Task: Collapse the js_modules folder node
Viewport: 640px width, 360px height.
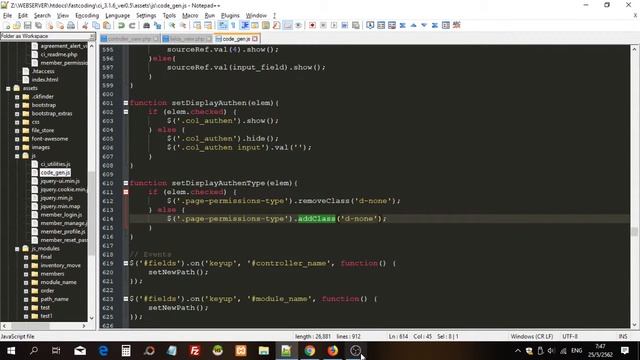Action: [17, 249]
